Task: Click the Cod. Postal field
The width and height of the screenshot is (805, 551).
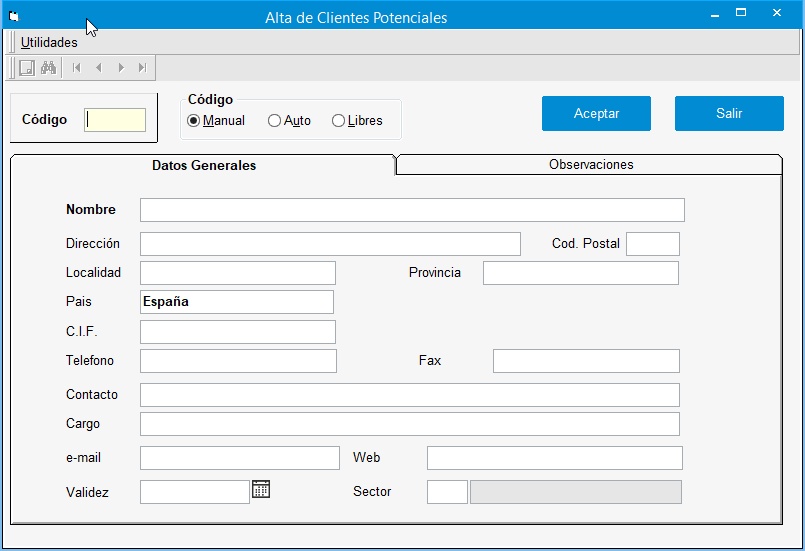Action: (x=652, y=244)
